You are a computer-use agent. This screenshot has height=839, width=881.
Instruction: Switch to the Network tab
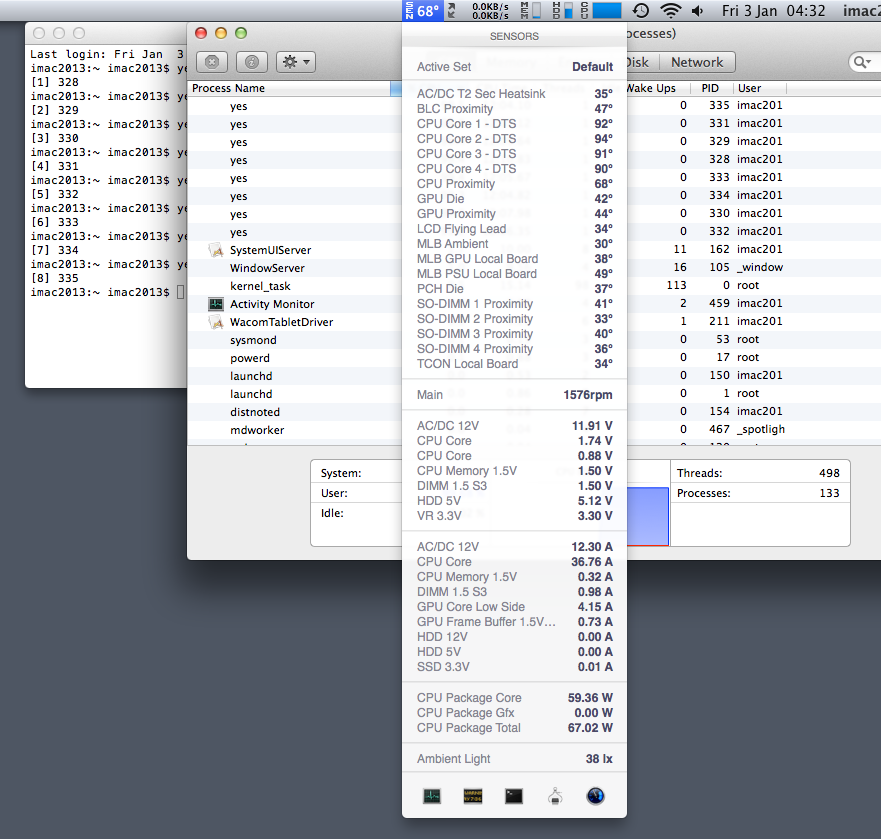pyautogui.click(x=697, y=62)
